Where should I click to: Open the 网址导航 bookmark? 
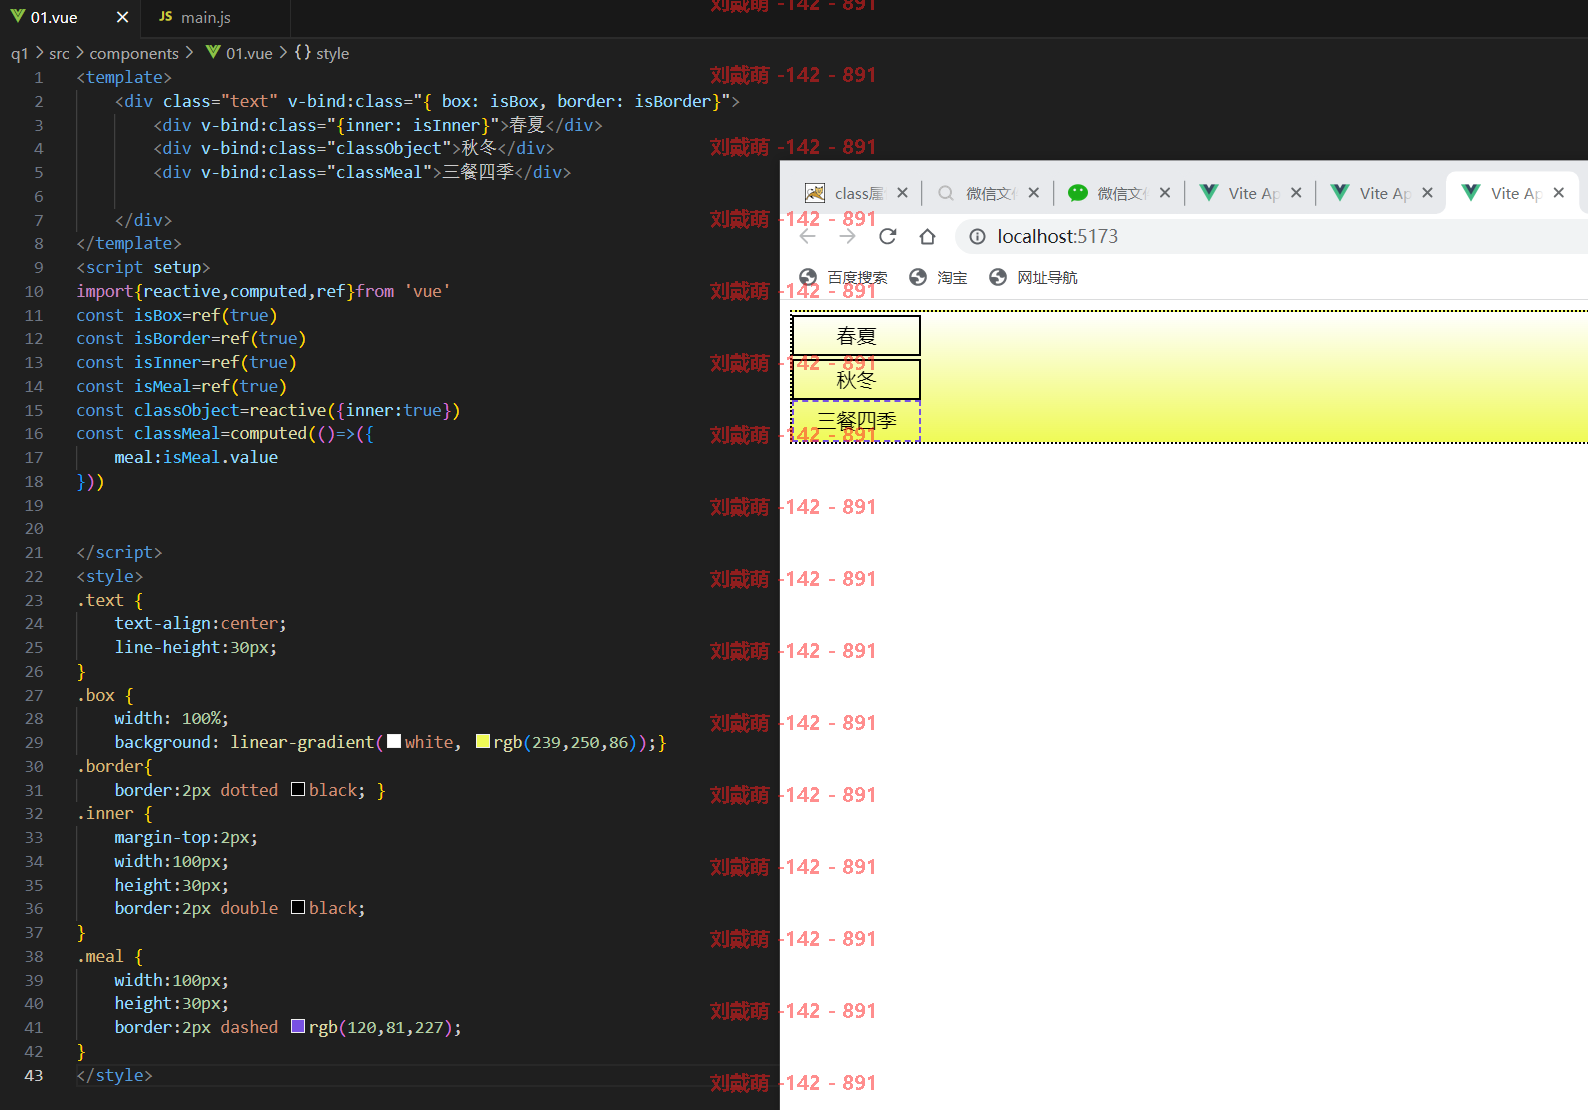pyautogui.click(x=1033, y=277)
